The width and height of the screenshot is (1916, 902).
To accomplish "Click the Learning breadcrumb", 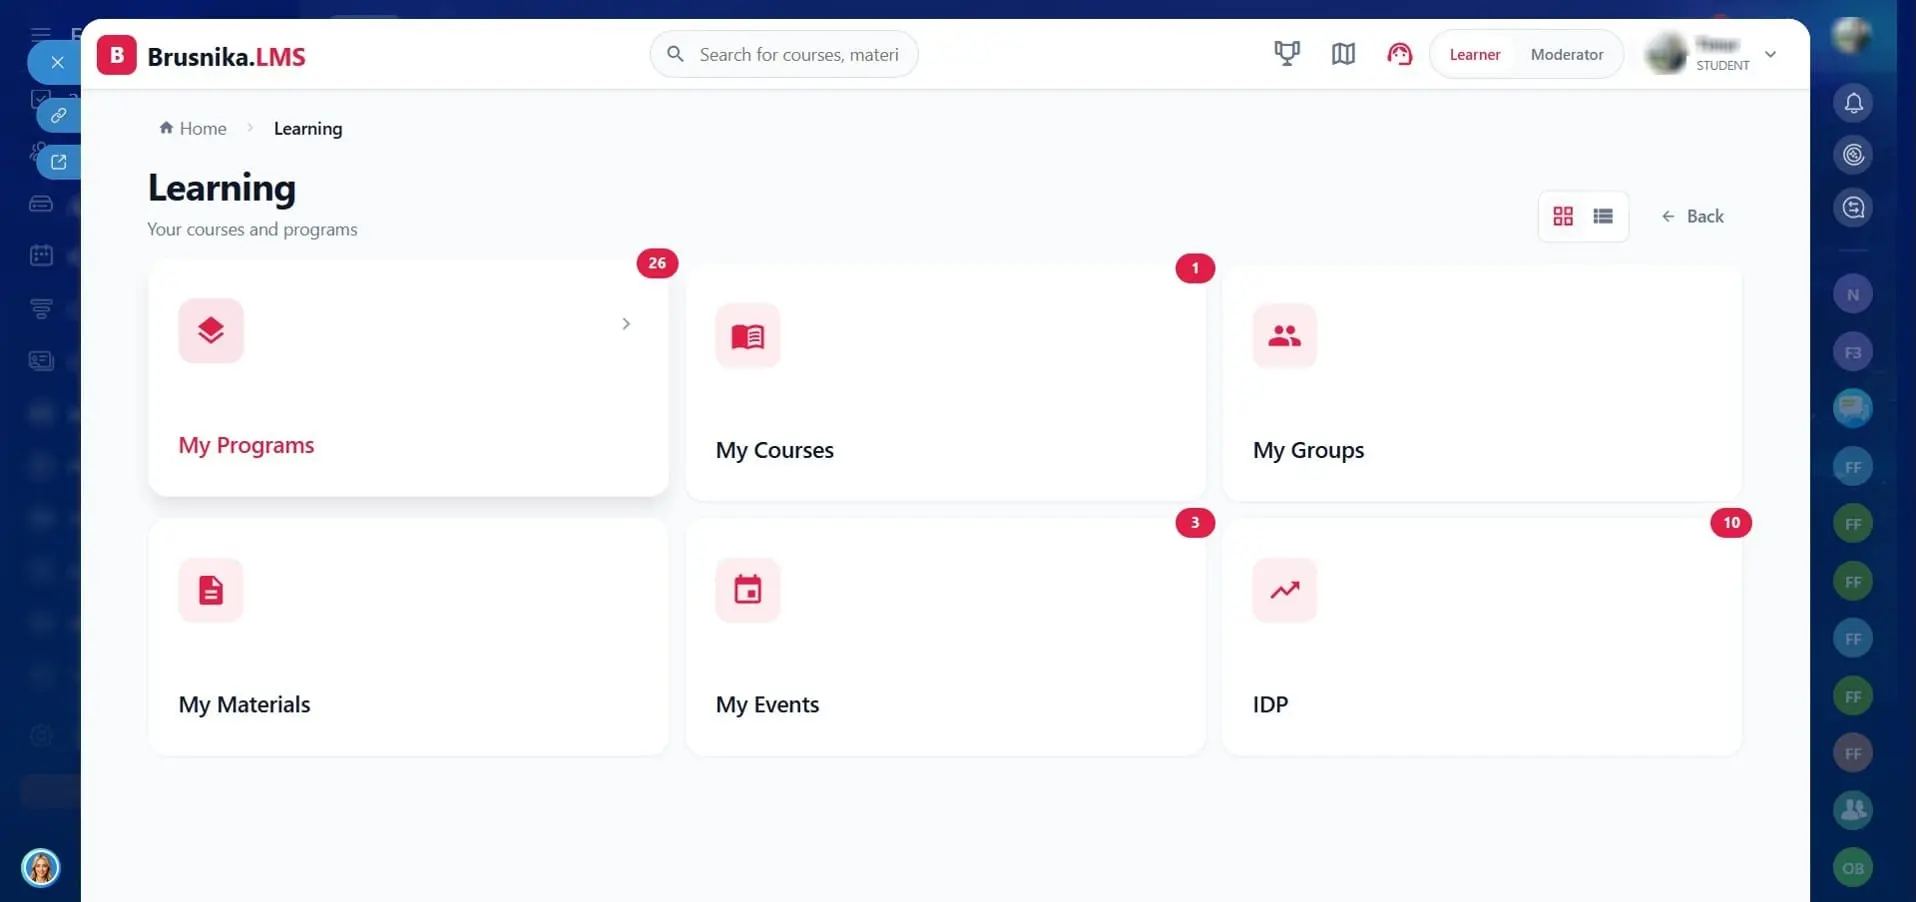I will (x=308, y=128).
